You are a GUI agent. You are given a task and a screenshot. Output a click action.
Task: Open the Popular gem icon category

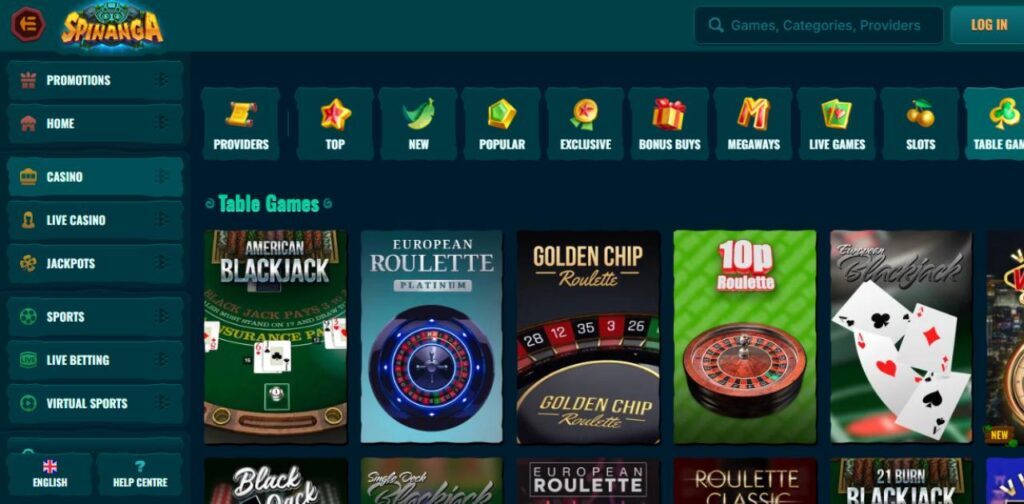point(502,124)
